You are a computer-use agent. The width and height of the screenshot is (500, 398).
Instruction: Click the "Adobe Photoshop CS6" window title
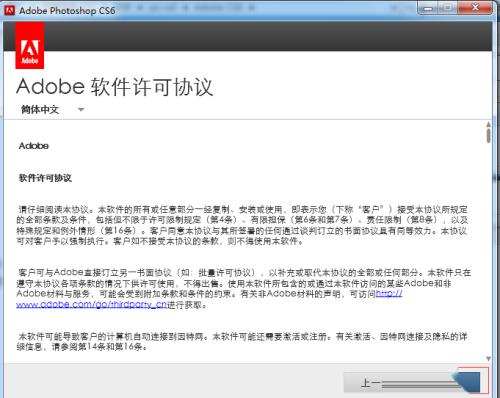pos(67,11)
